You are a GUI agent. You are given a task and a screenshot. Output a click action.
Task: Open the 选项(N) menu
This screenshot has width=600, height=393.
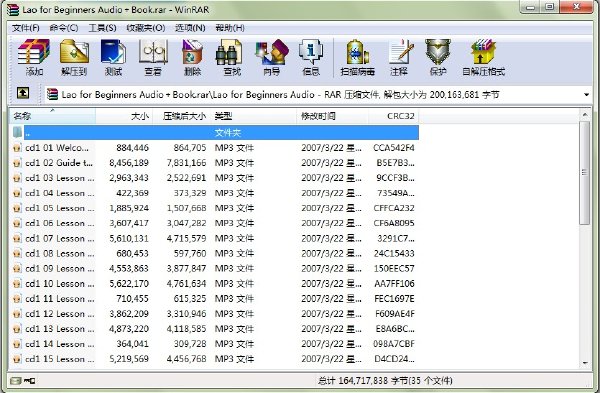point(190,28)
